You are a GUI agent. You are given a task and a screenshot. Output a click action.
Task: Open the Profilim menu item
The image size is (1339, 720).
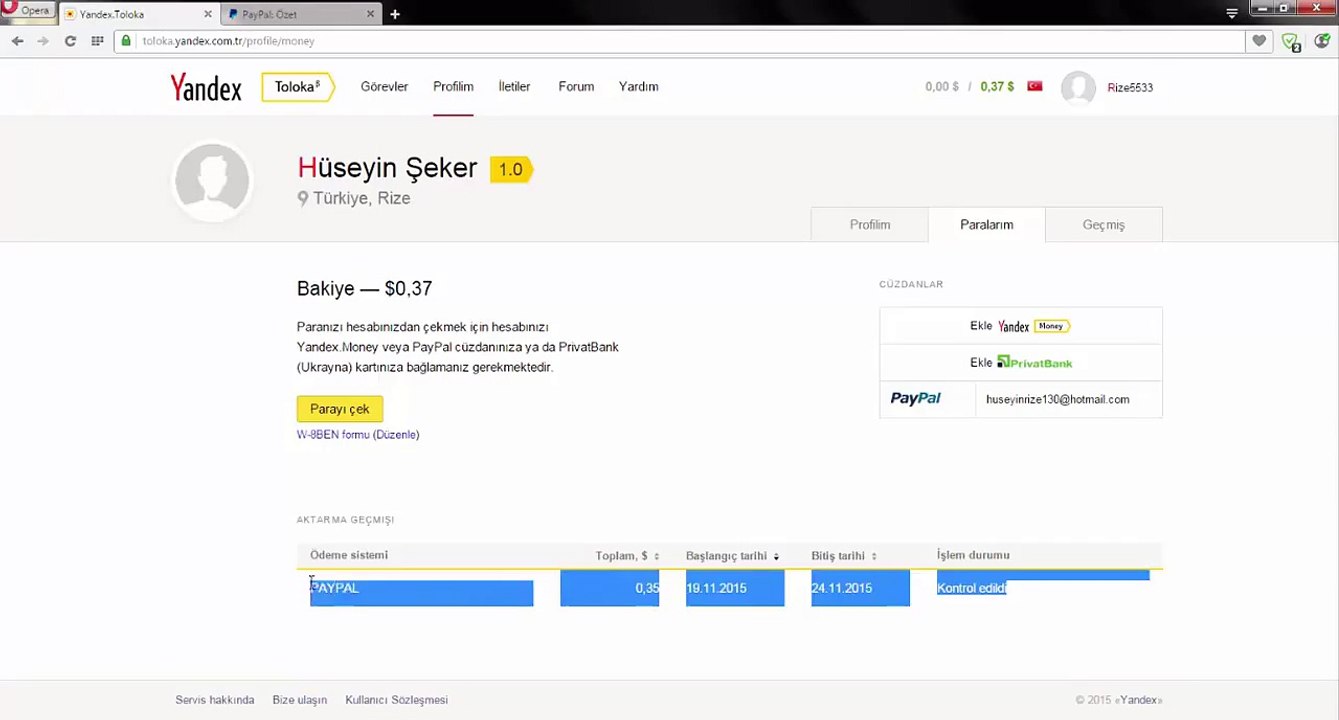(x=453, y=86)
